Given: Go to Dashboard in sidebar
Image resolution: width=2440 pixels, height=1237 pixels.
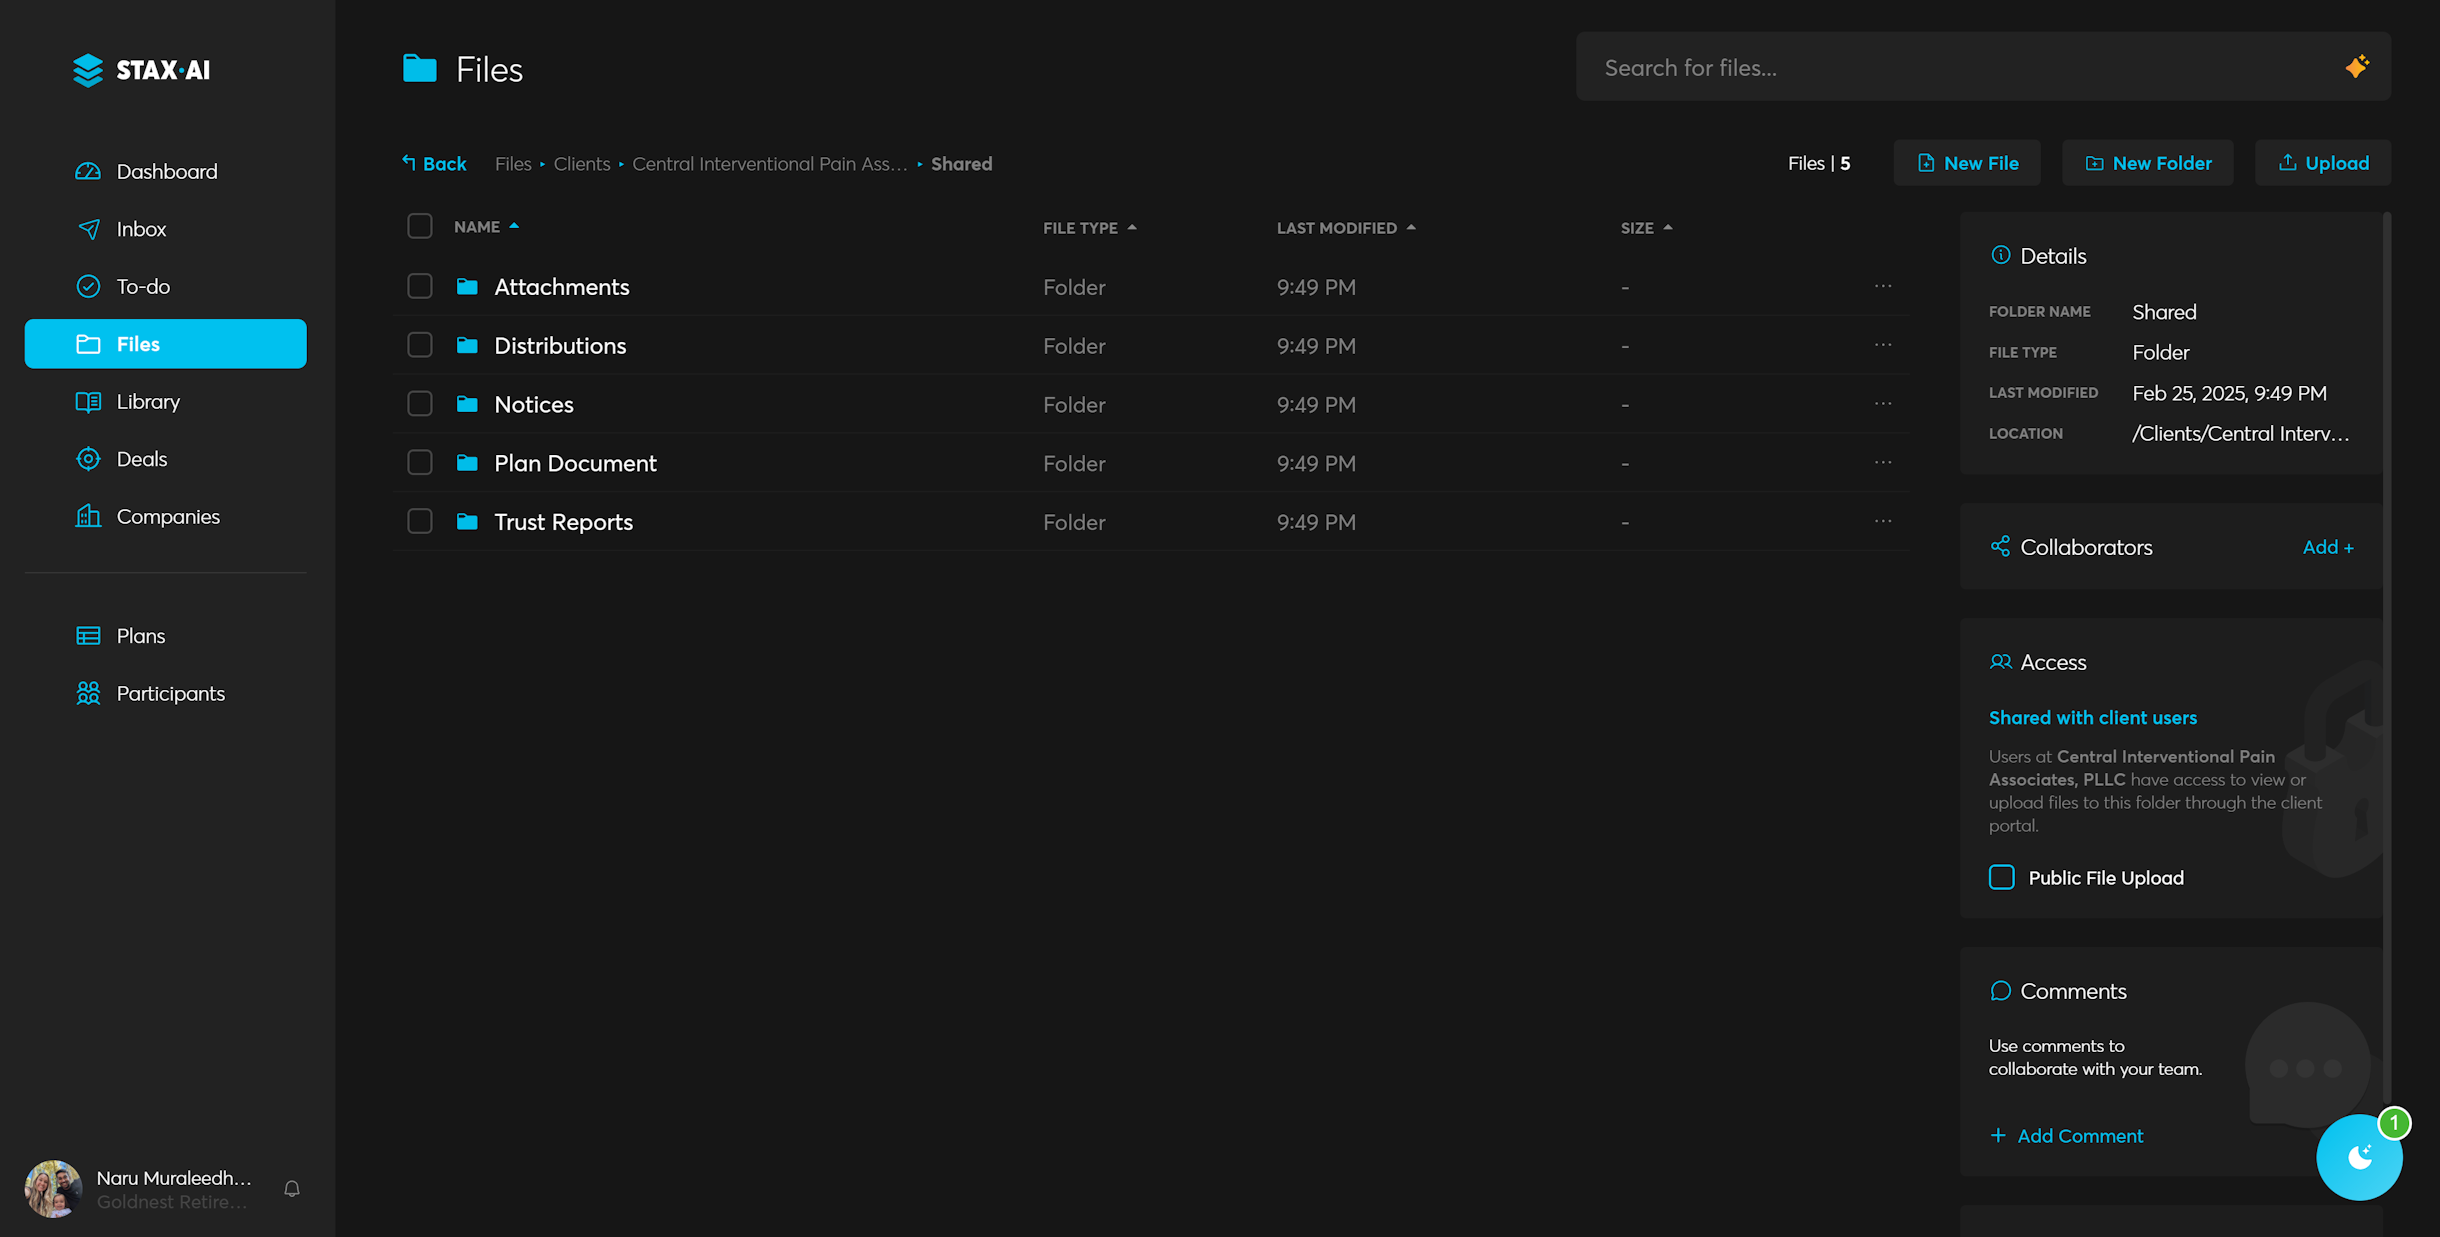Looking at the screenshot, I should click(x=166, y=171).
